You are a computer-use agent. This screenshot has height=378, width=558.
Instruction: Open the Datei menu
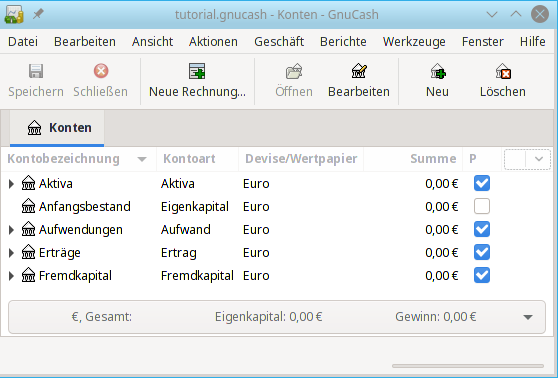pos(23,42)
